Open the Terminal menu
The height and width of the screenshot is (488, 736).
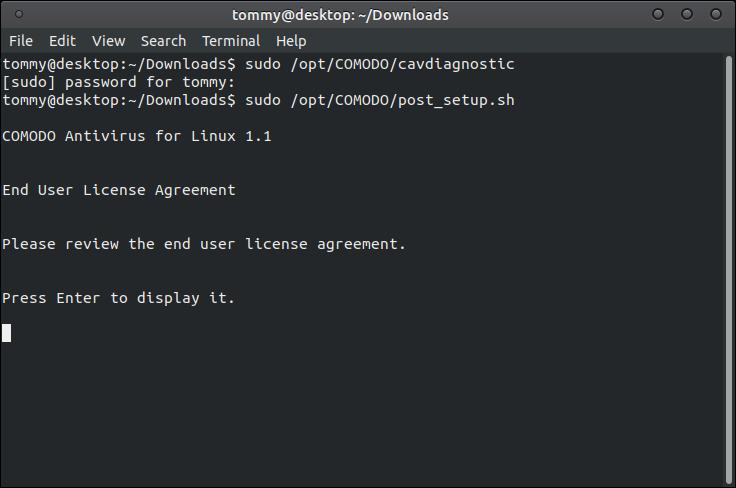[231, 41]
